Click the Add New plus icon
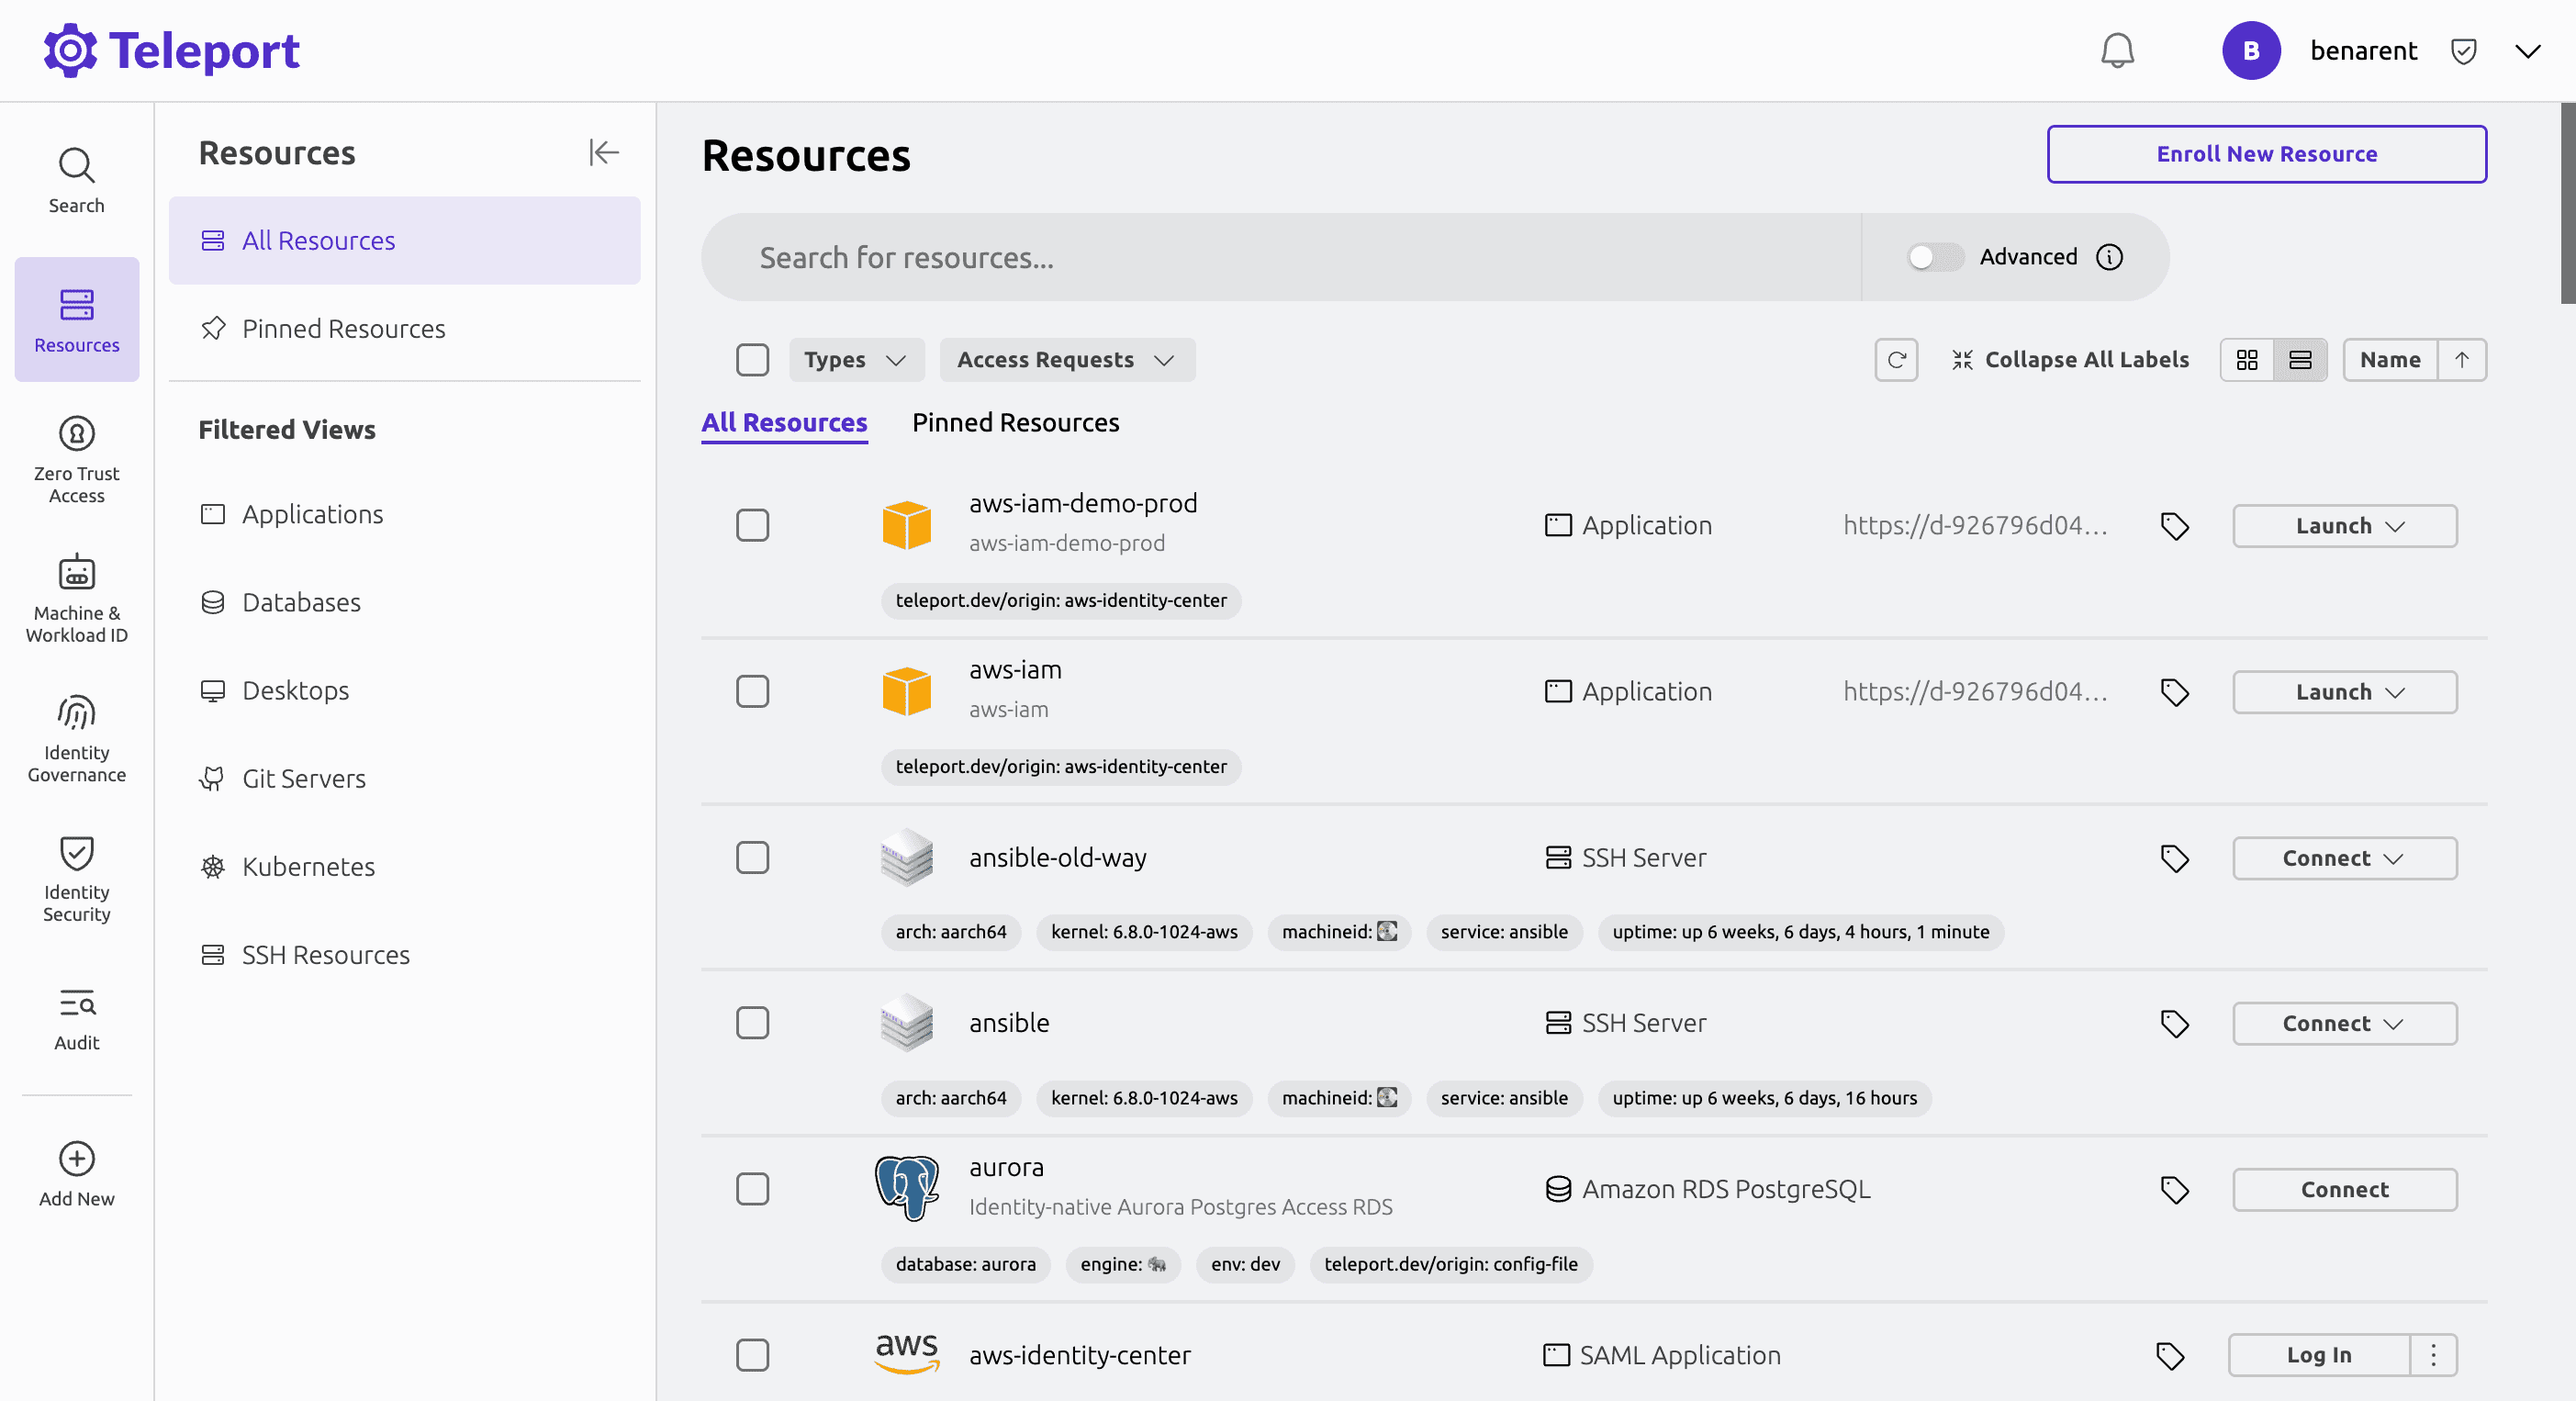 pyautogui.click(x=77, y=1159)
